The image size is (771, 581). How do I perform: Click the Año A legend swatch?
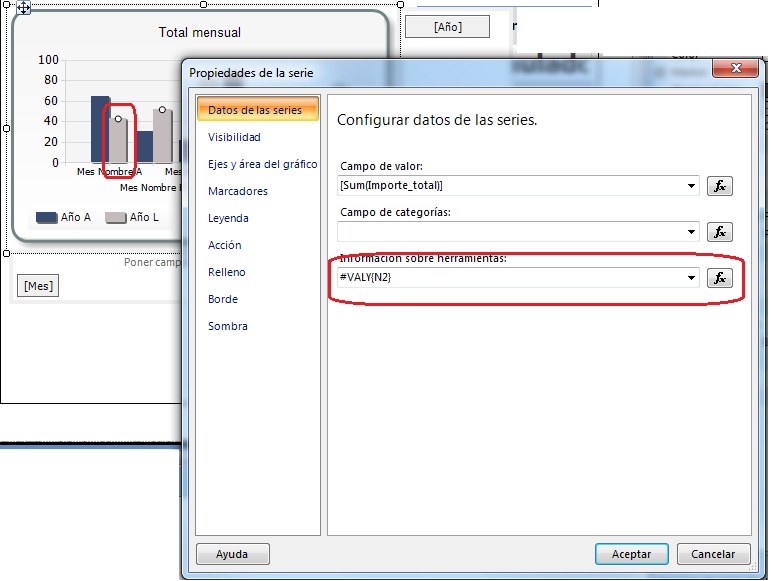click(x=46, y=218)
